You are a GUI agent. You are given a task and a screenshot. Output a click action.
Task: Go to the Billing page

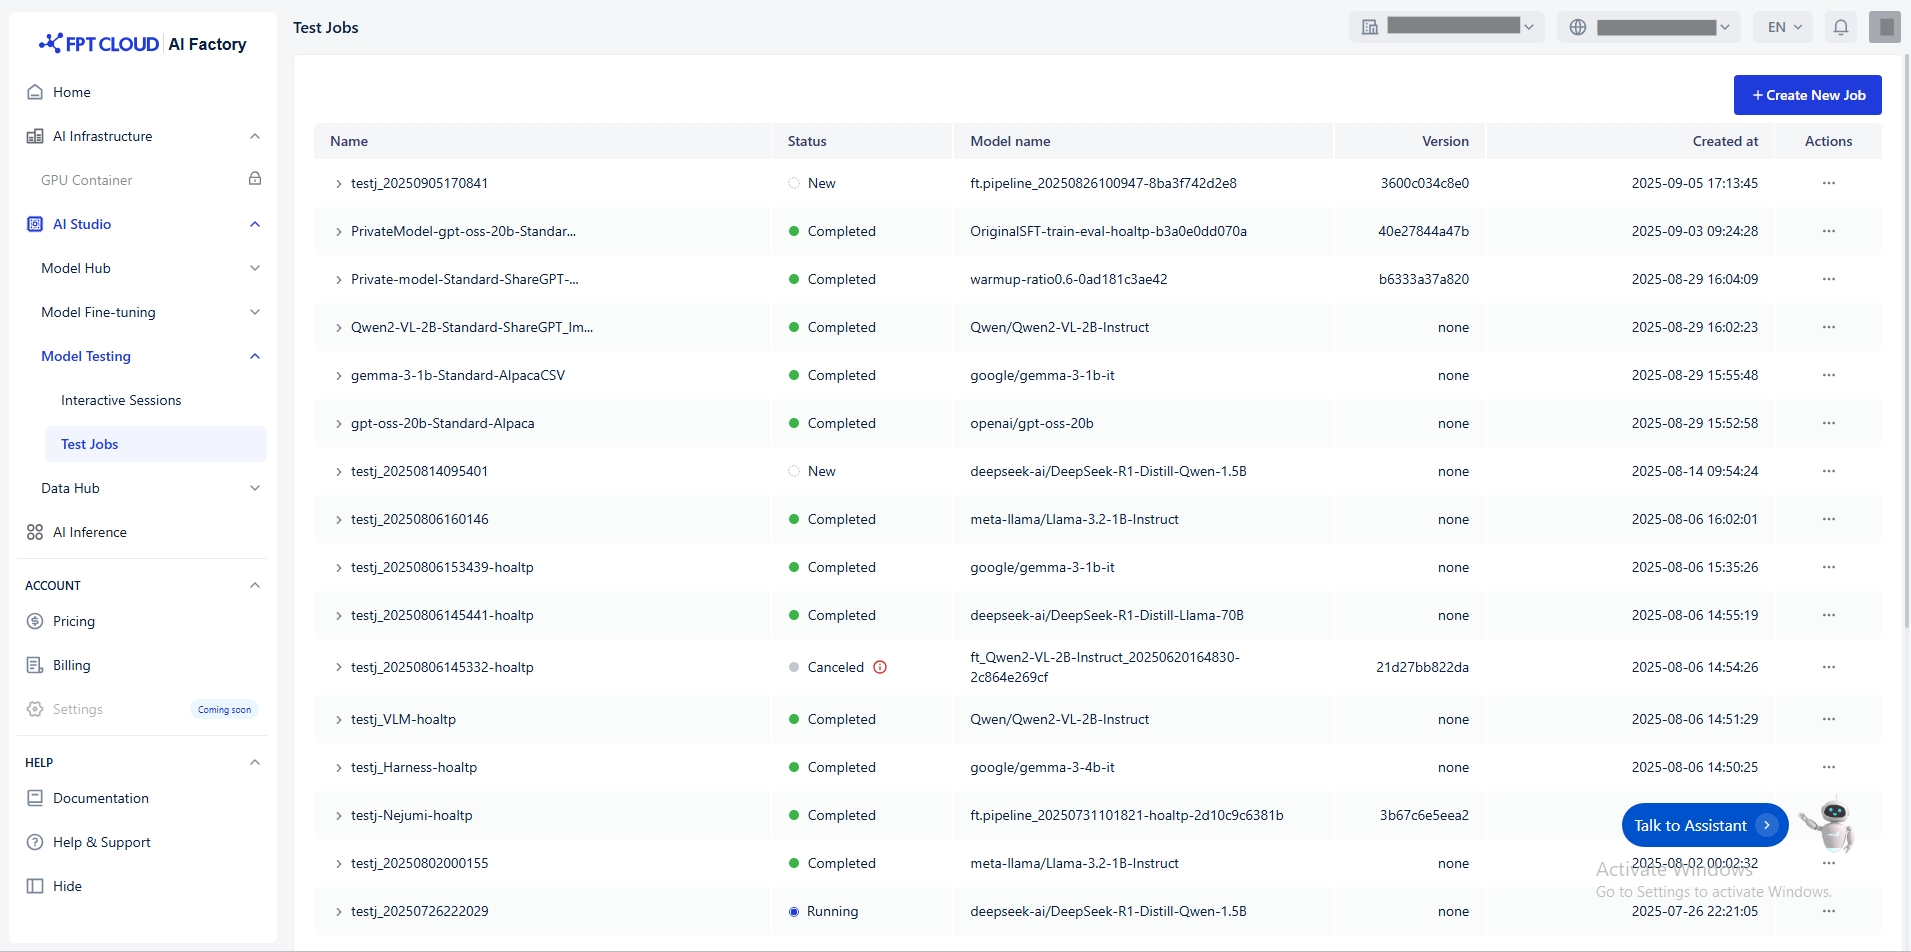click(71, 665)
